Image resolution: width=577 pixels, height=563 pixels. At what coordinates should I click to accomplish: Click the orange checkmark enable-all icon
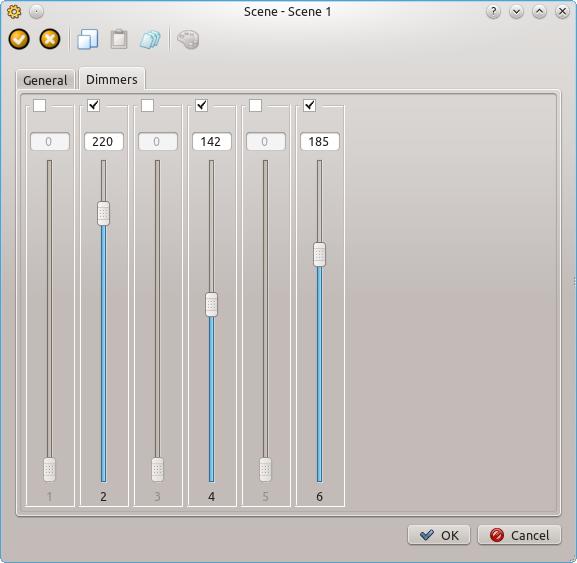(19, 39)
